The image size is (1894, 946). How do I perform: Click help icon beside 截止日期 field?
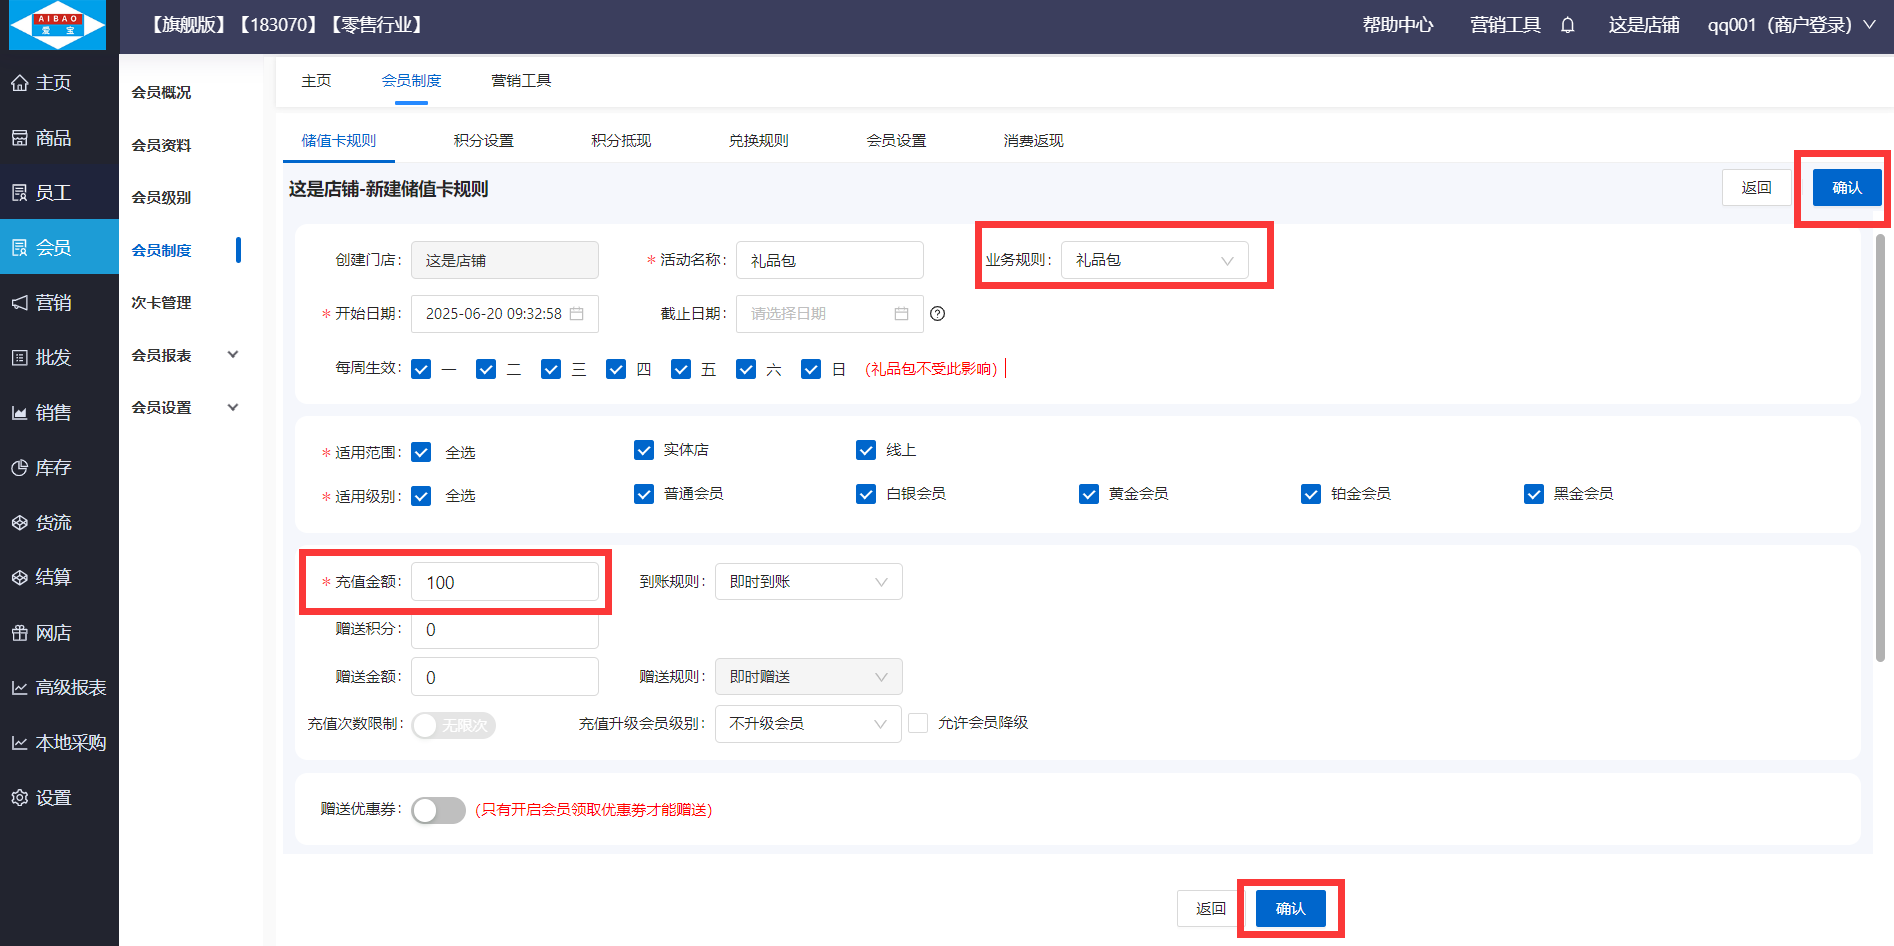(x=937, y=314)
